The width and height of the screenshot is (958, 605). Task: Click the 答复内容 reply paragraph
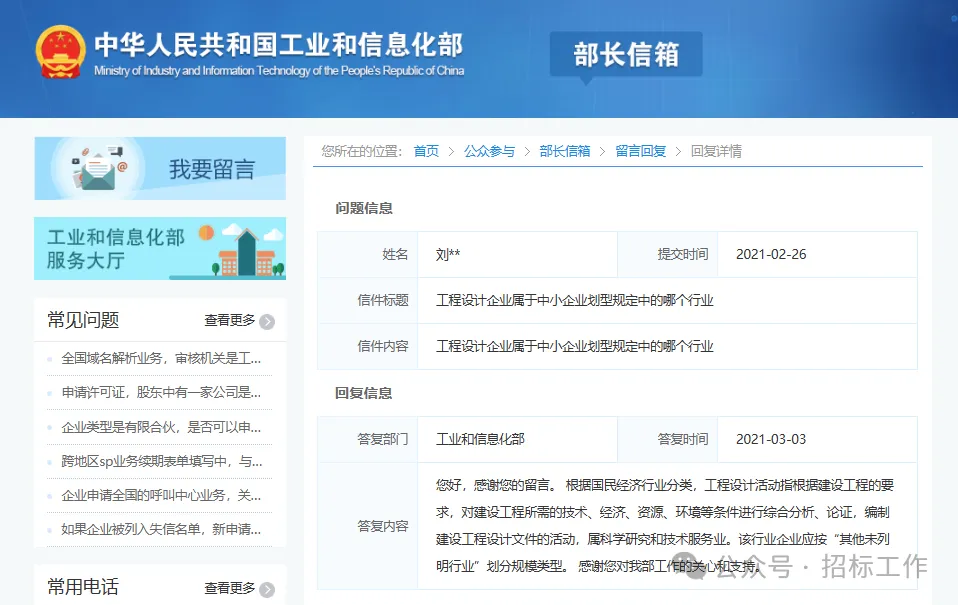click(x=665, y=526)
